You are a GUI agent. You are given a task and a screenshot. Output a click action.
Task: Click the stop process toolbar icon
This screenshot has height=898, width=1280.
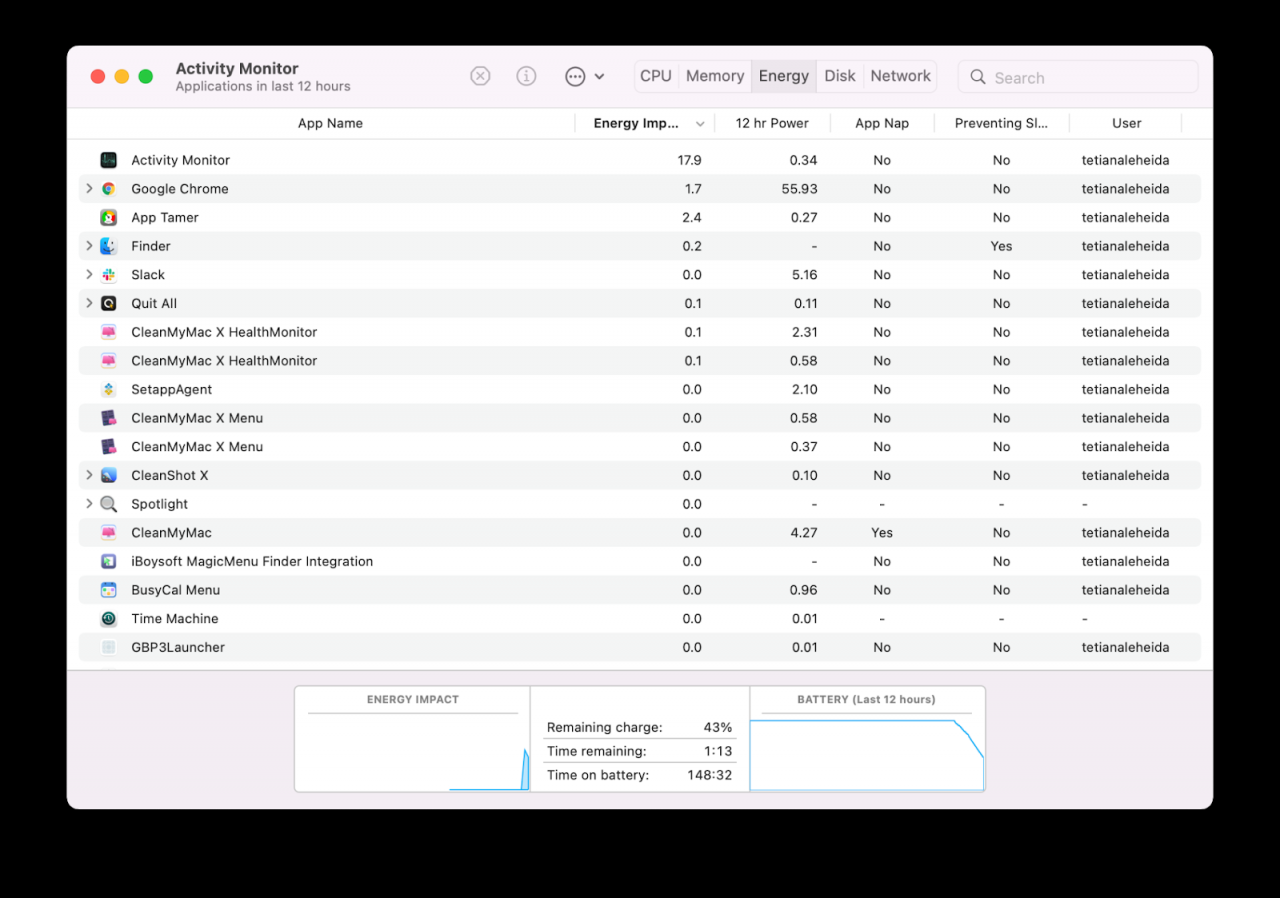480,76
